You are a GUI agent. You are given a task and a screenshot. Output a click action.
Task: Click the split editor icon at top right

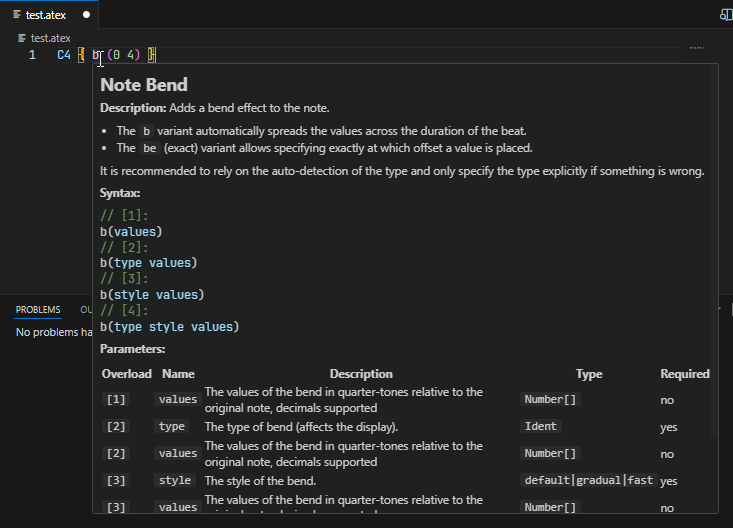coord(727,15)
